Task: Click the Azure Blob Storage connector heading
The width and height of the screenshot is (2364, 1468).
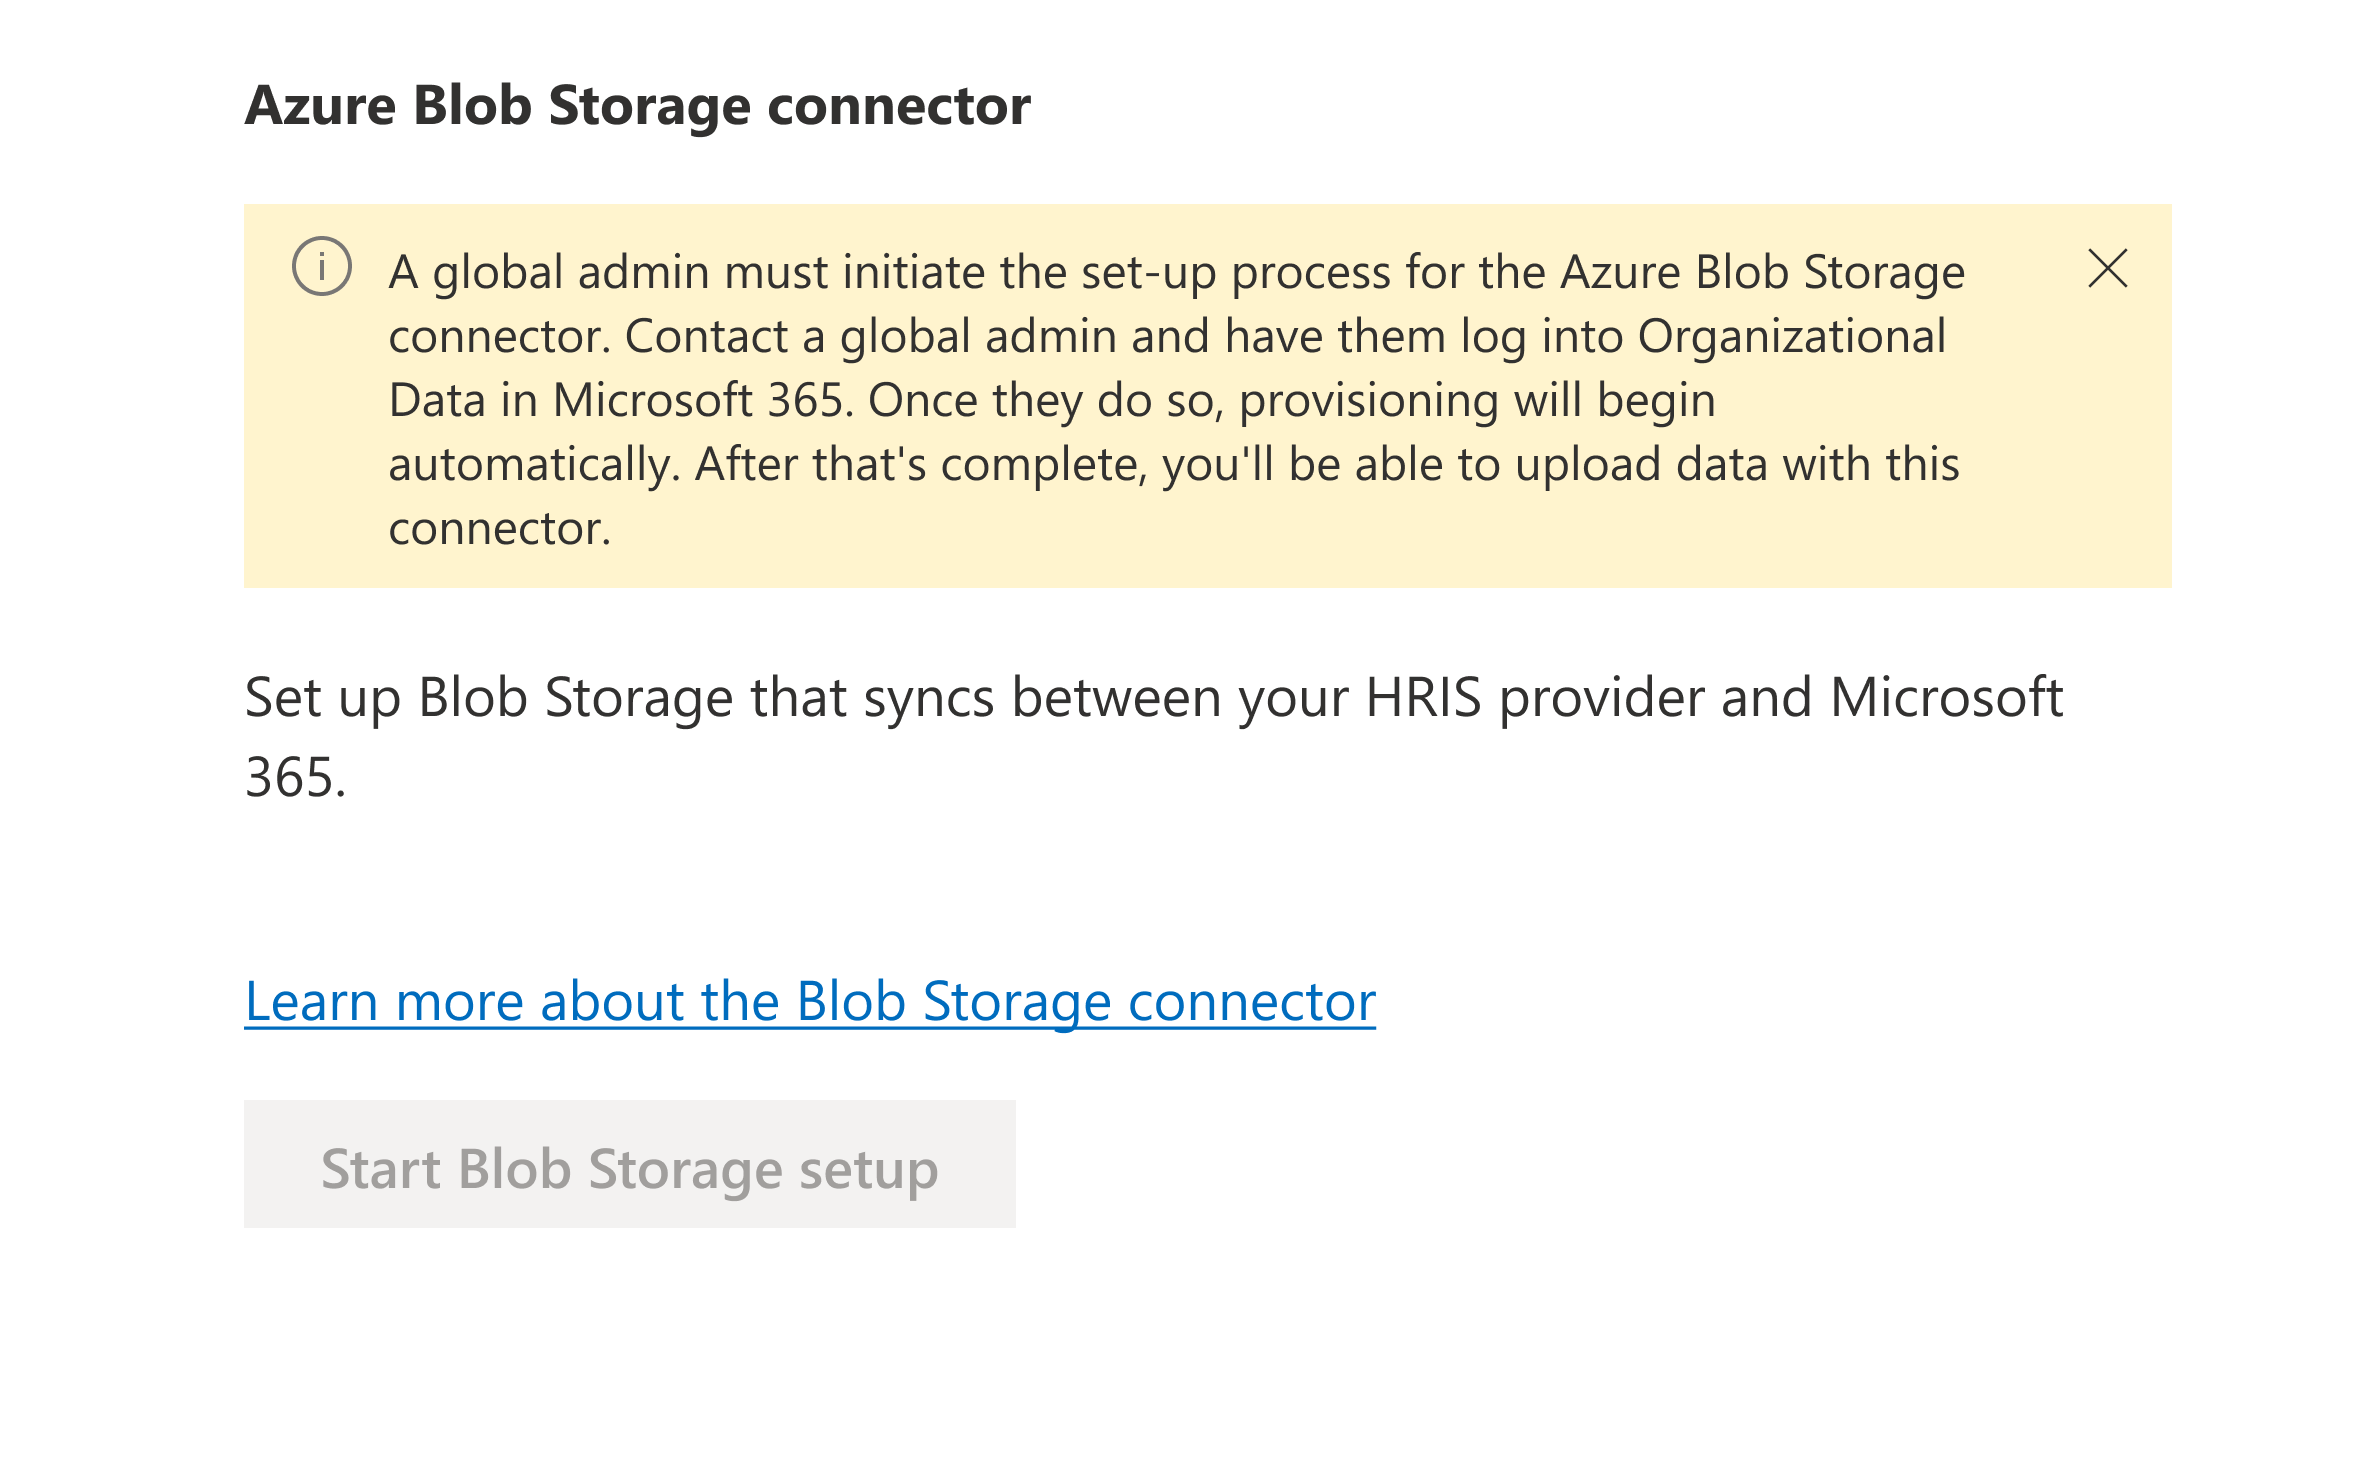Action: (x=637, y=104)
